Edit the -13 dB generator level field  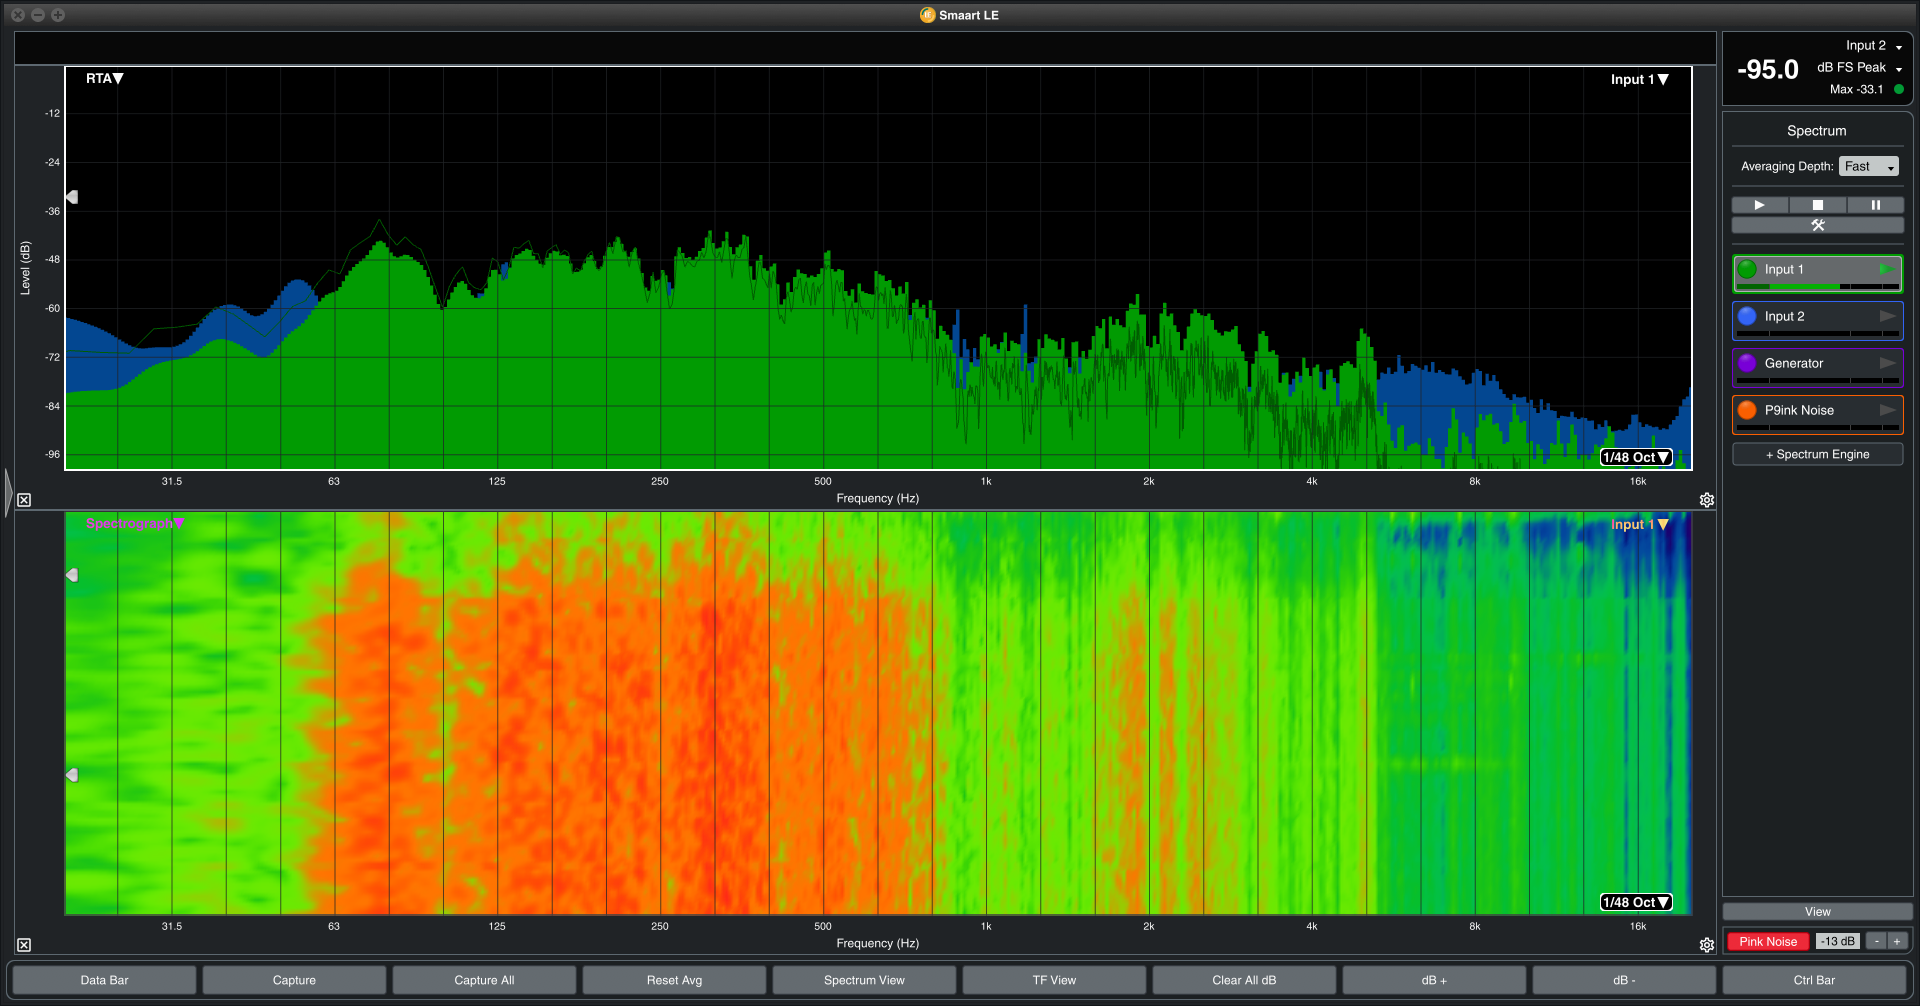[x=1838, y=942]
